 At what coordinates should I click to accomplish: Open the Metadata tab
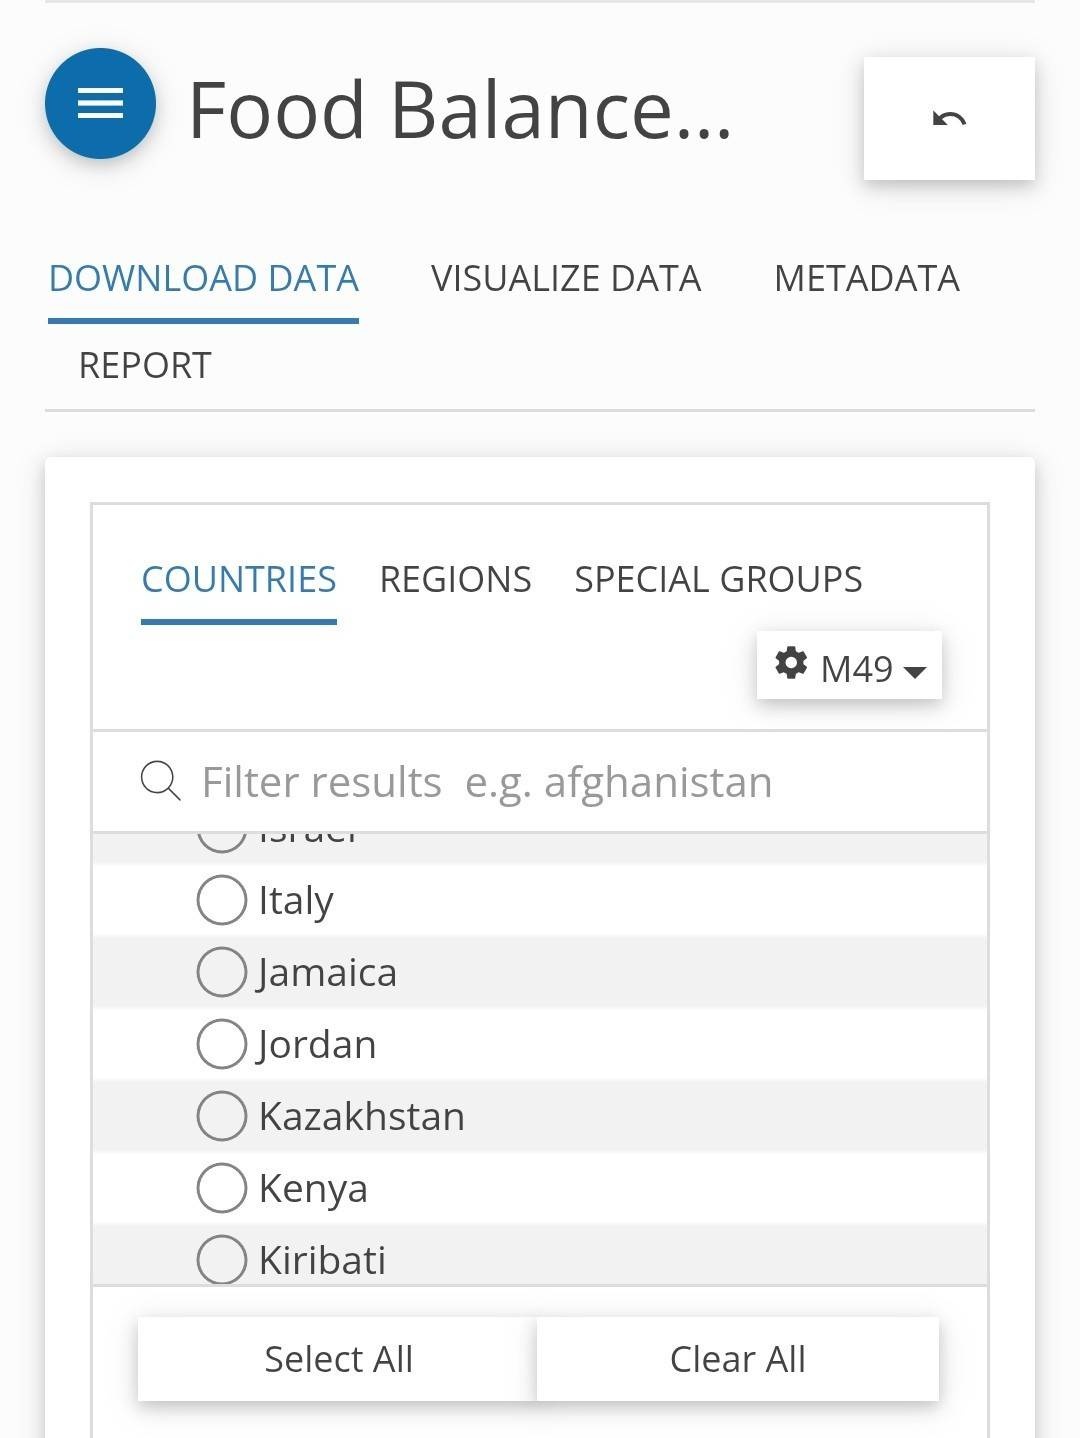866,278
